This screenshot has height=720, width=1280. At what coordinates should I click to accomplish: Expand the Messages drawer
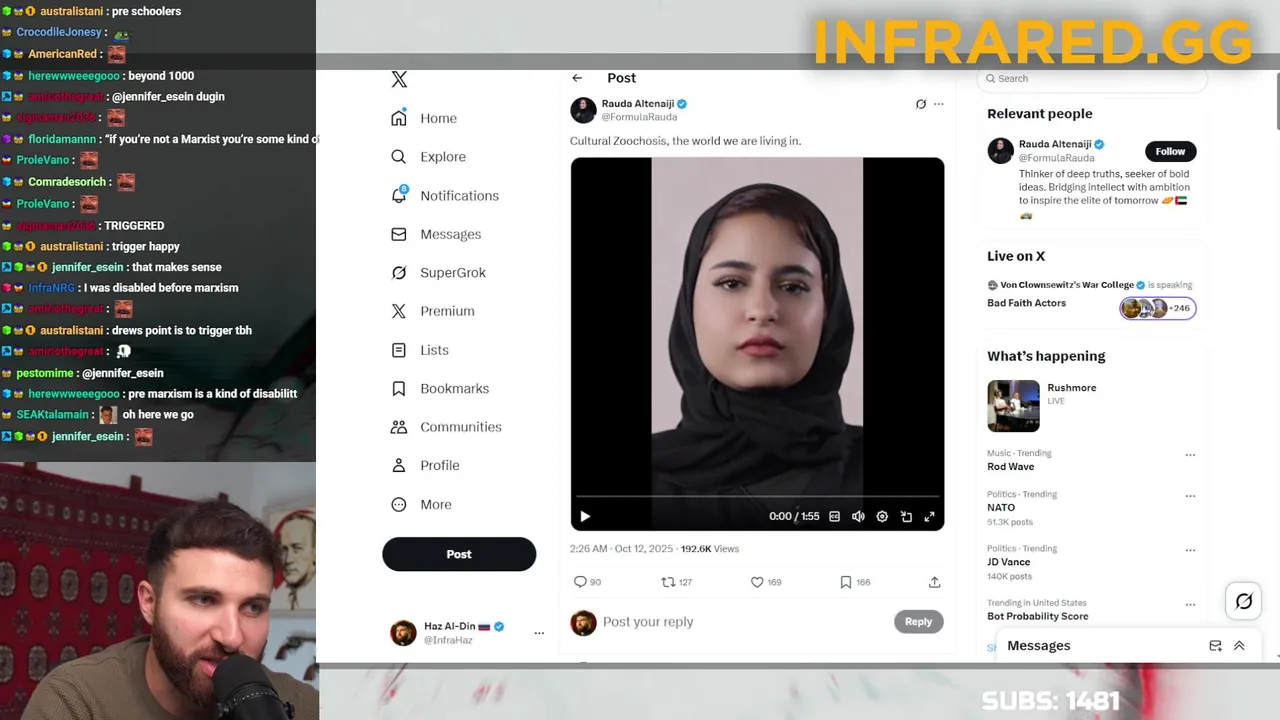point(1239,646)
